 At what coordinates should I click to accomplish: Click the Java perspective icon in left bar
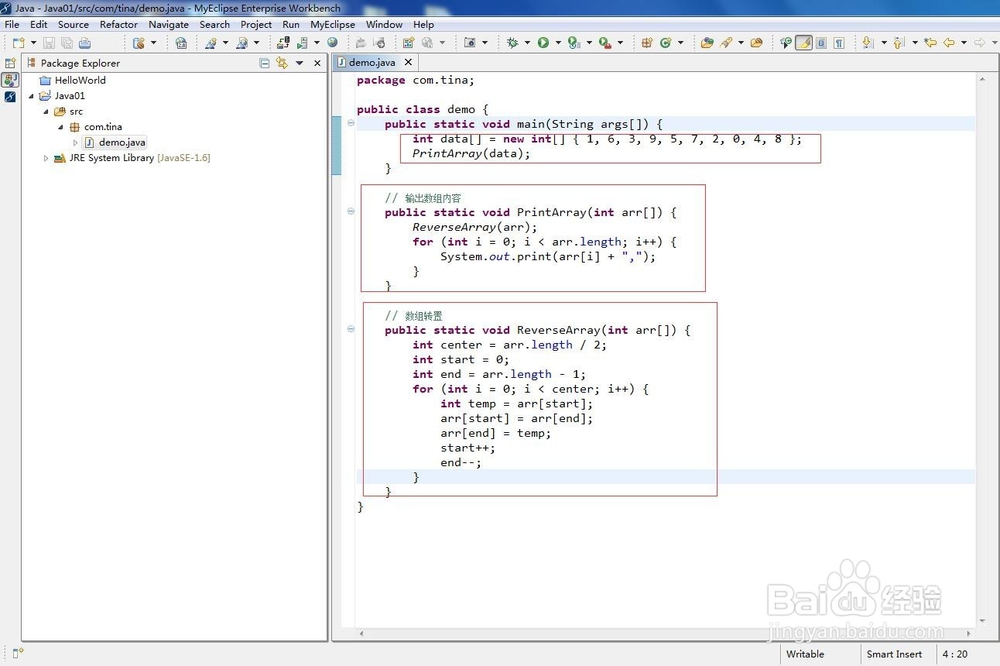[x=10, y=80]
